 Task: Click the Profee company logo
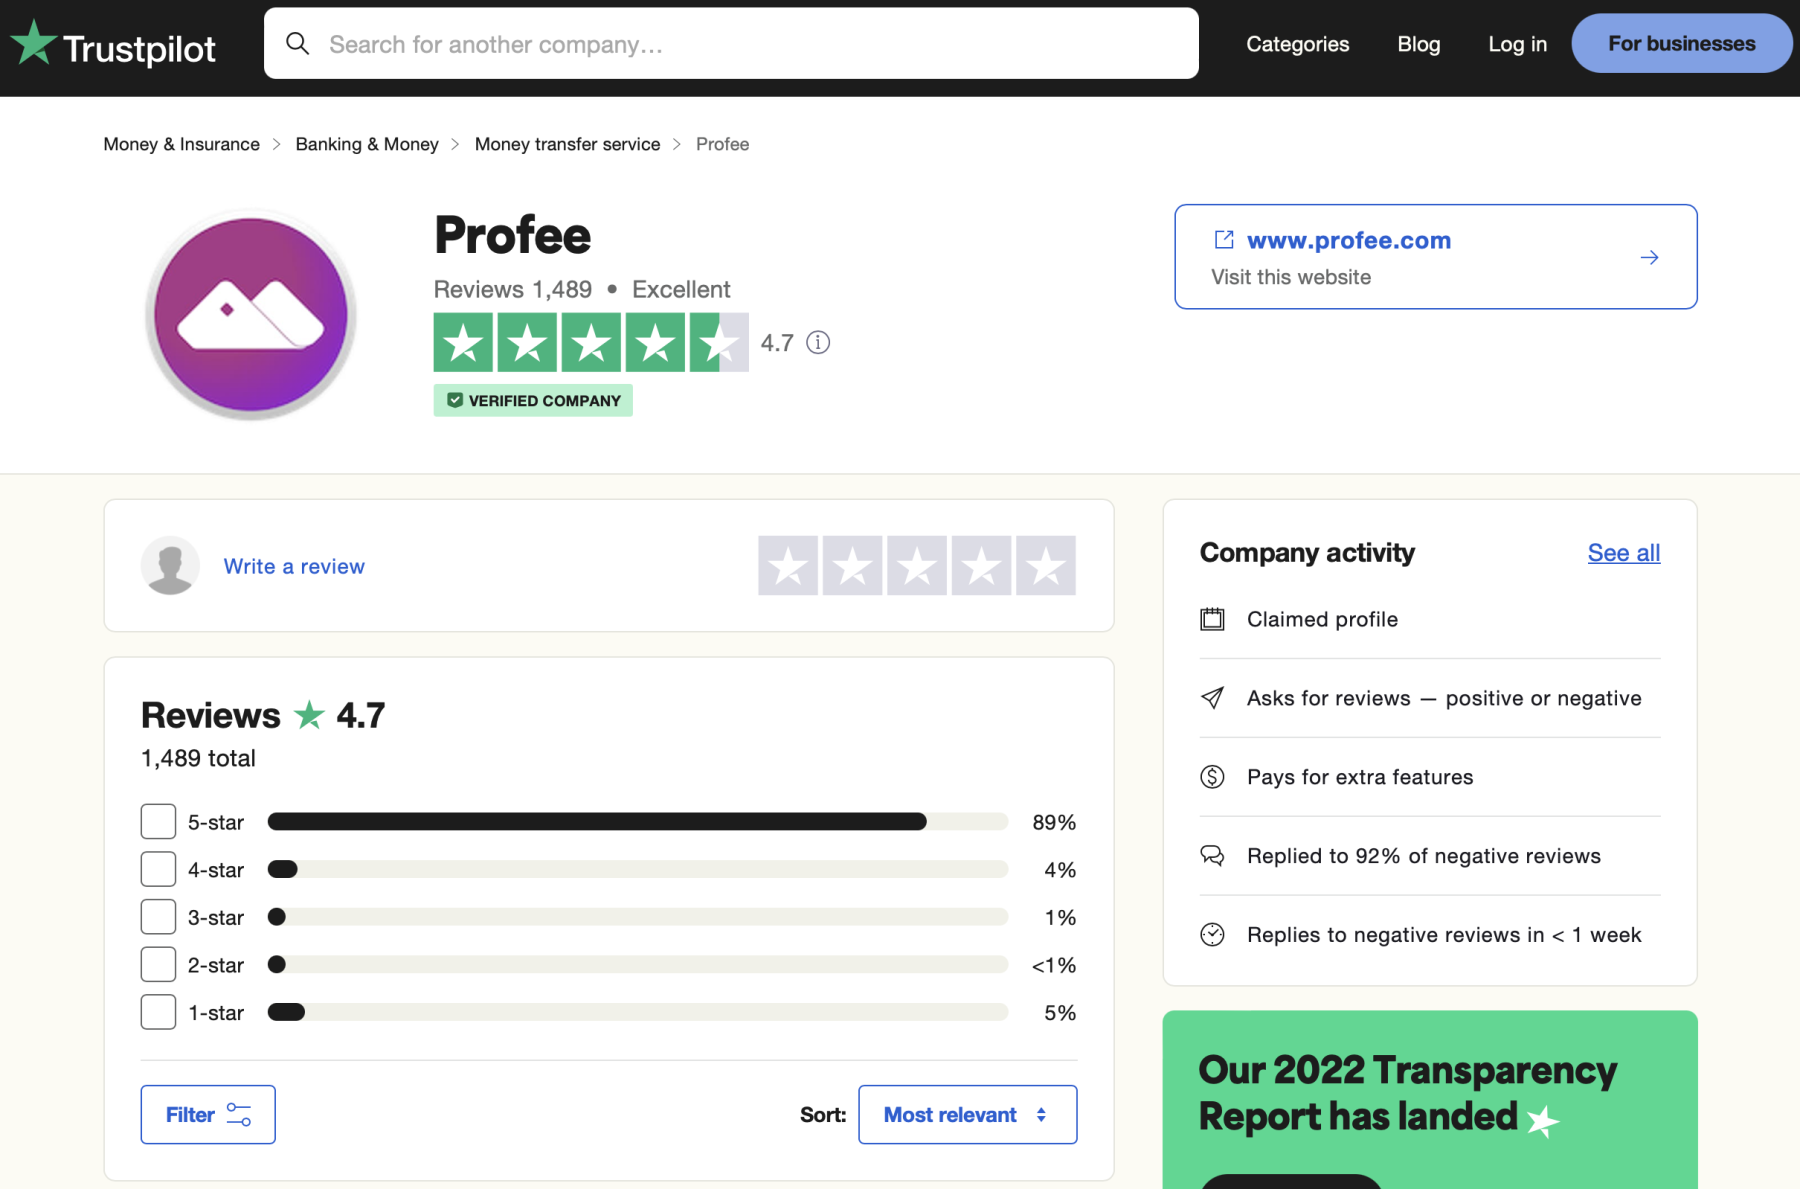[x=251, y=315]
